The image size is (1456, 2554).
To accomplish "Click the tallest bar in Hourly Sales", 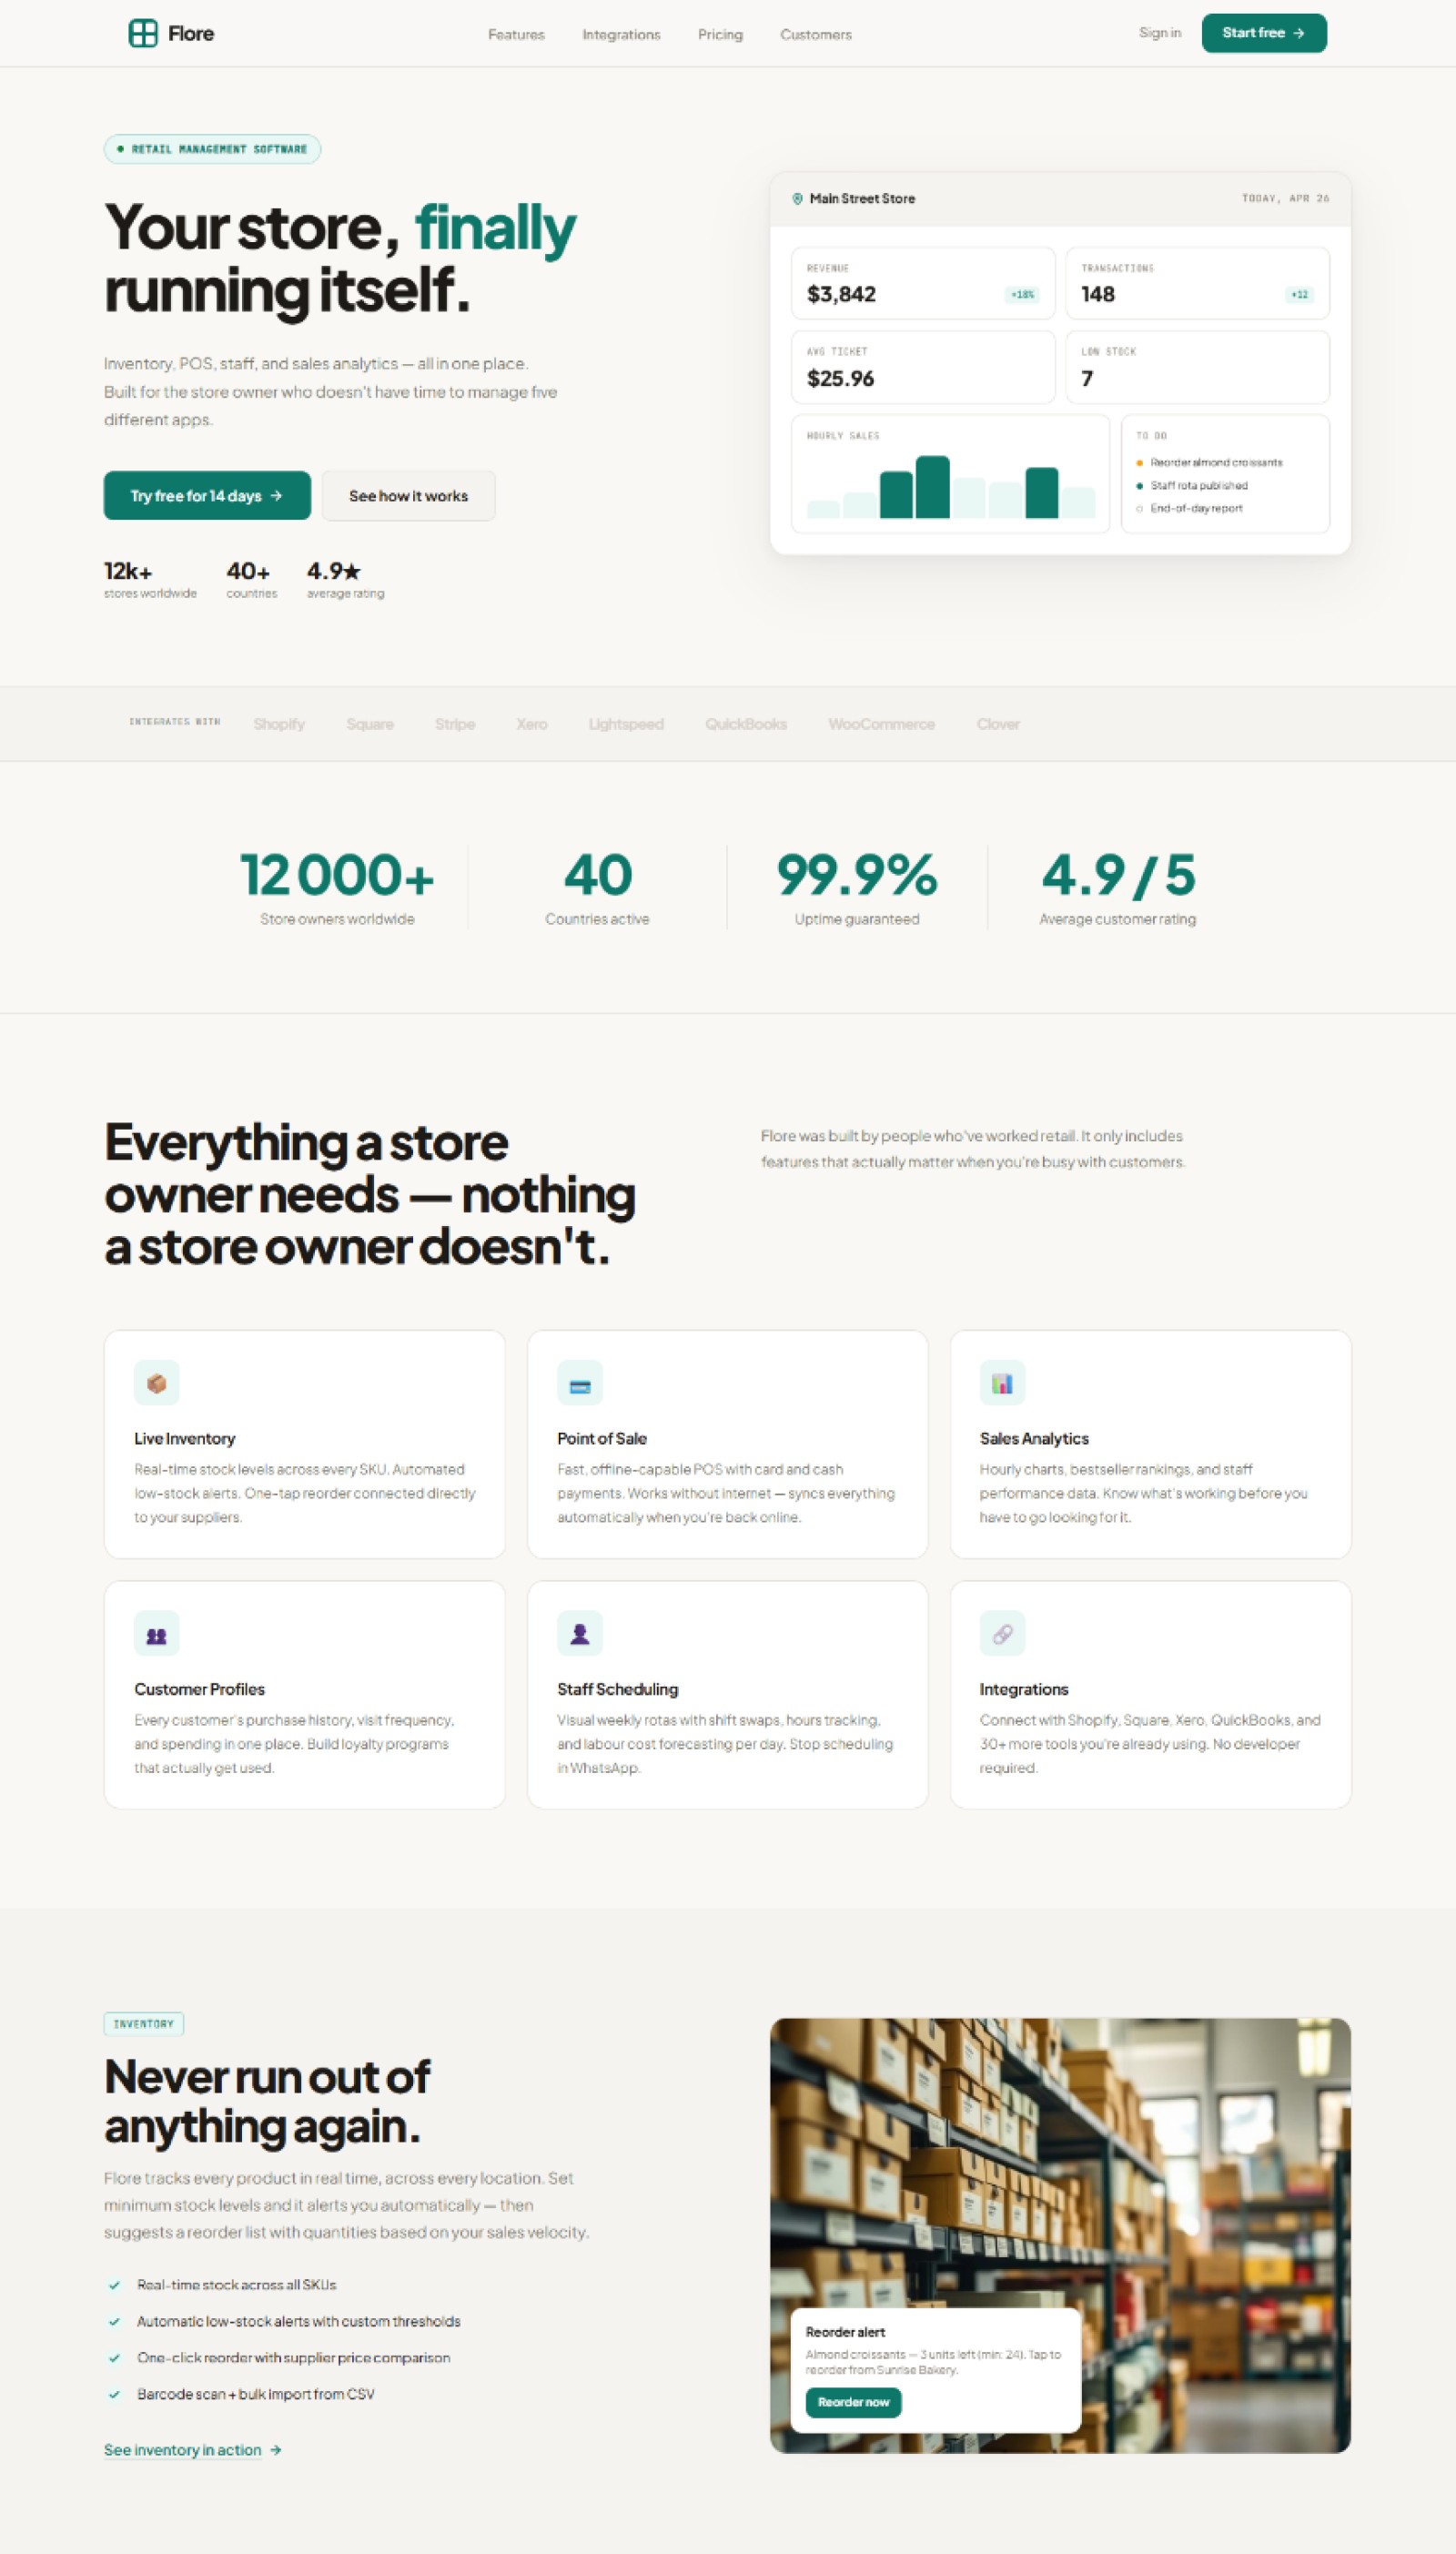I will click(932, 486).
